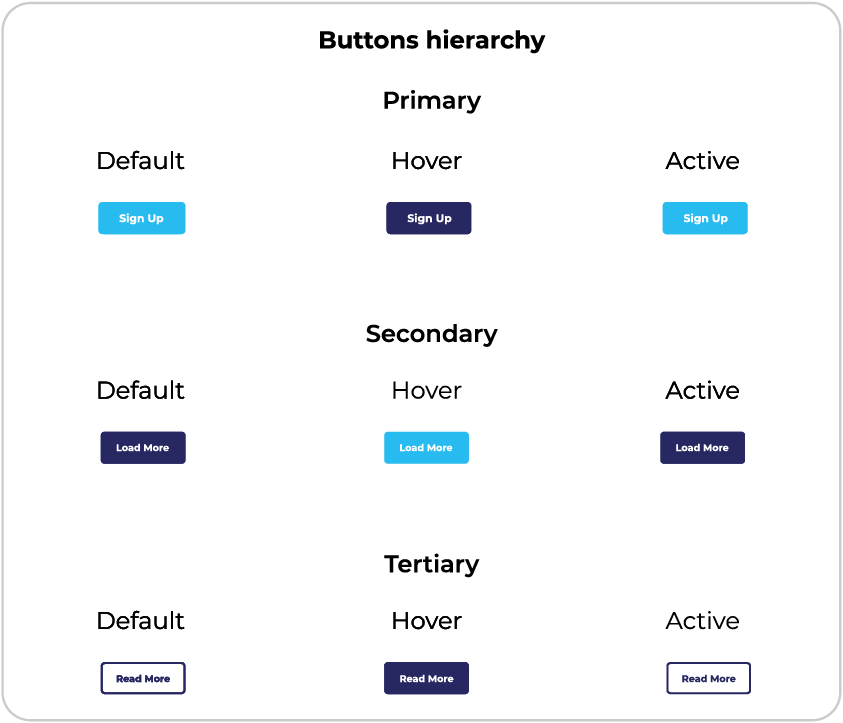Click the secondary active Load More button

[702, 448]
